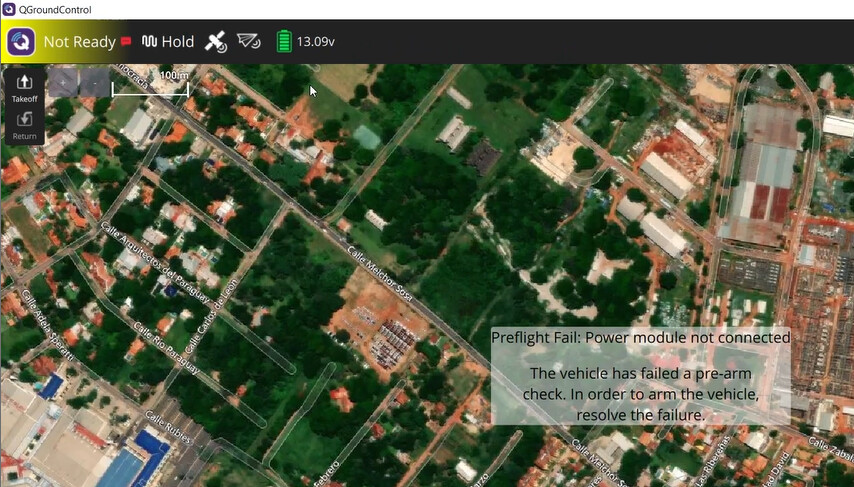This screenshot has height=487, width=854.
Task: Open the QGroundControl application menu logo
Action: 22,42
